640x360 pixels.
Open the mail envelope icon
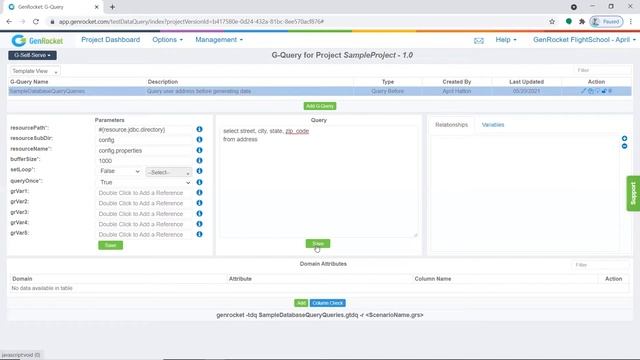(x=479, y=40)
